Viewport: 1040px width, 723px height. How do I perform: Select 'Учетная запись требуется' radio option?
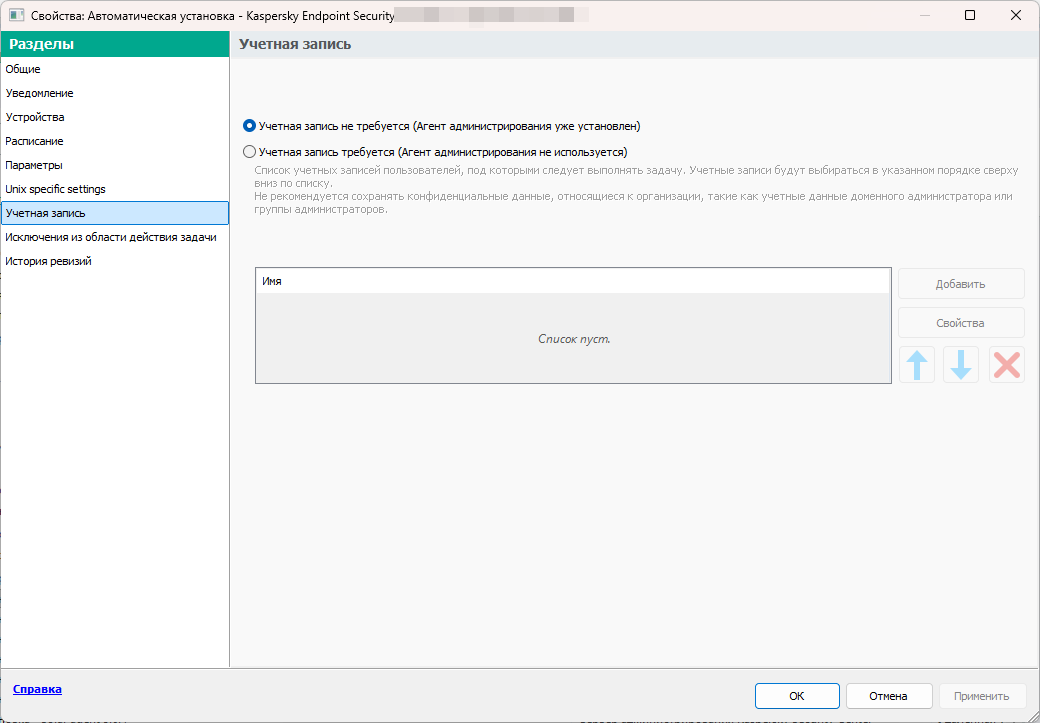[x=250, y=153]
